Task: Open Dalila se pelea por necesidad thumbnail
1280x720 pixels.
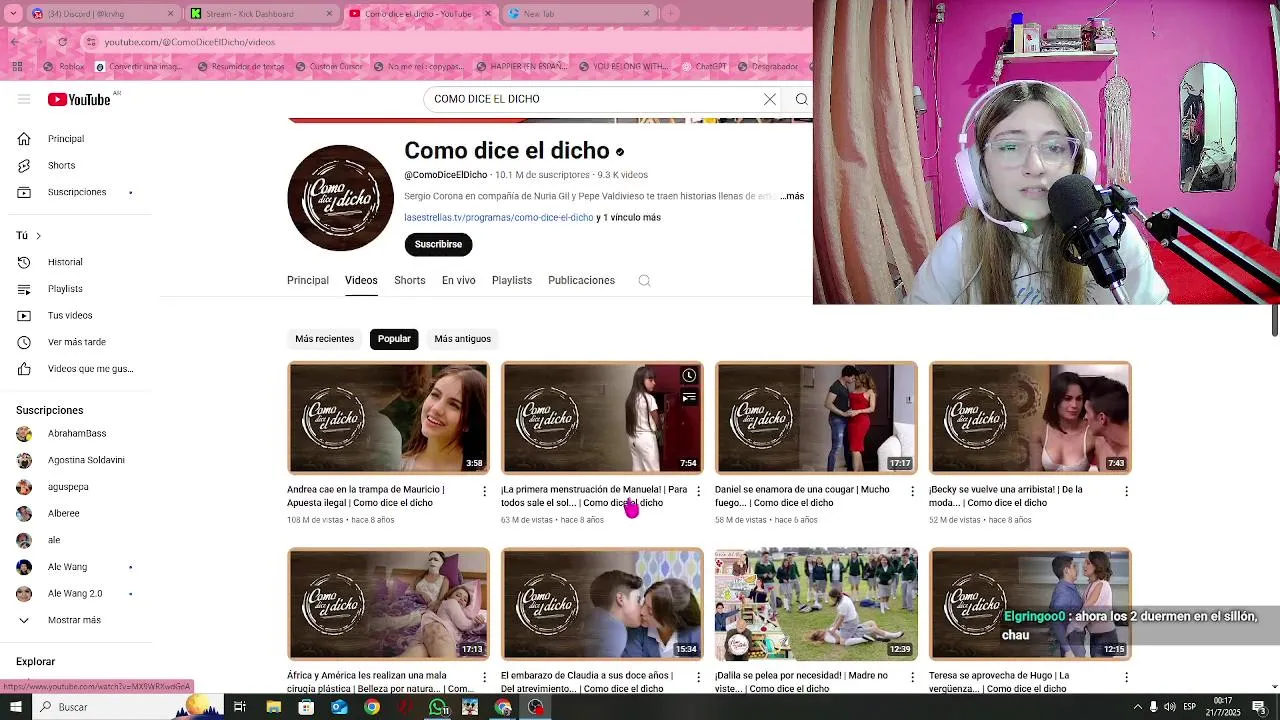Action: [x=816, y=604]
